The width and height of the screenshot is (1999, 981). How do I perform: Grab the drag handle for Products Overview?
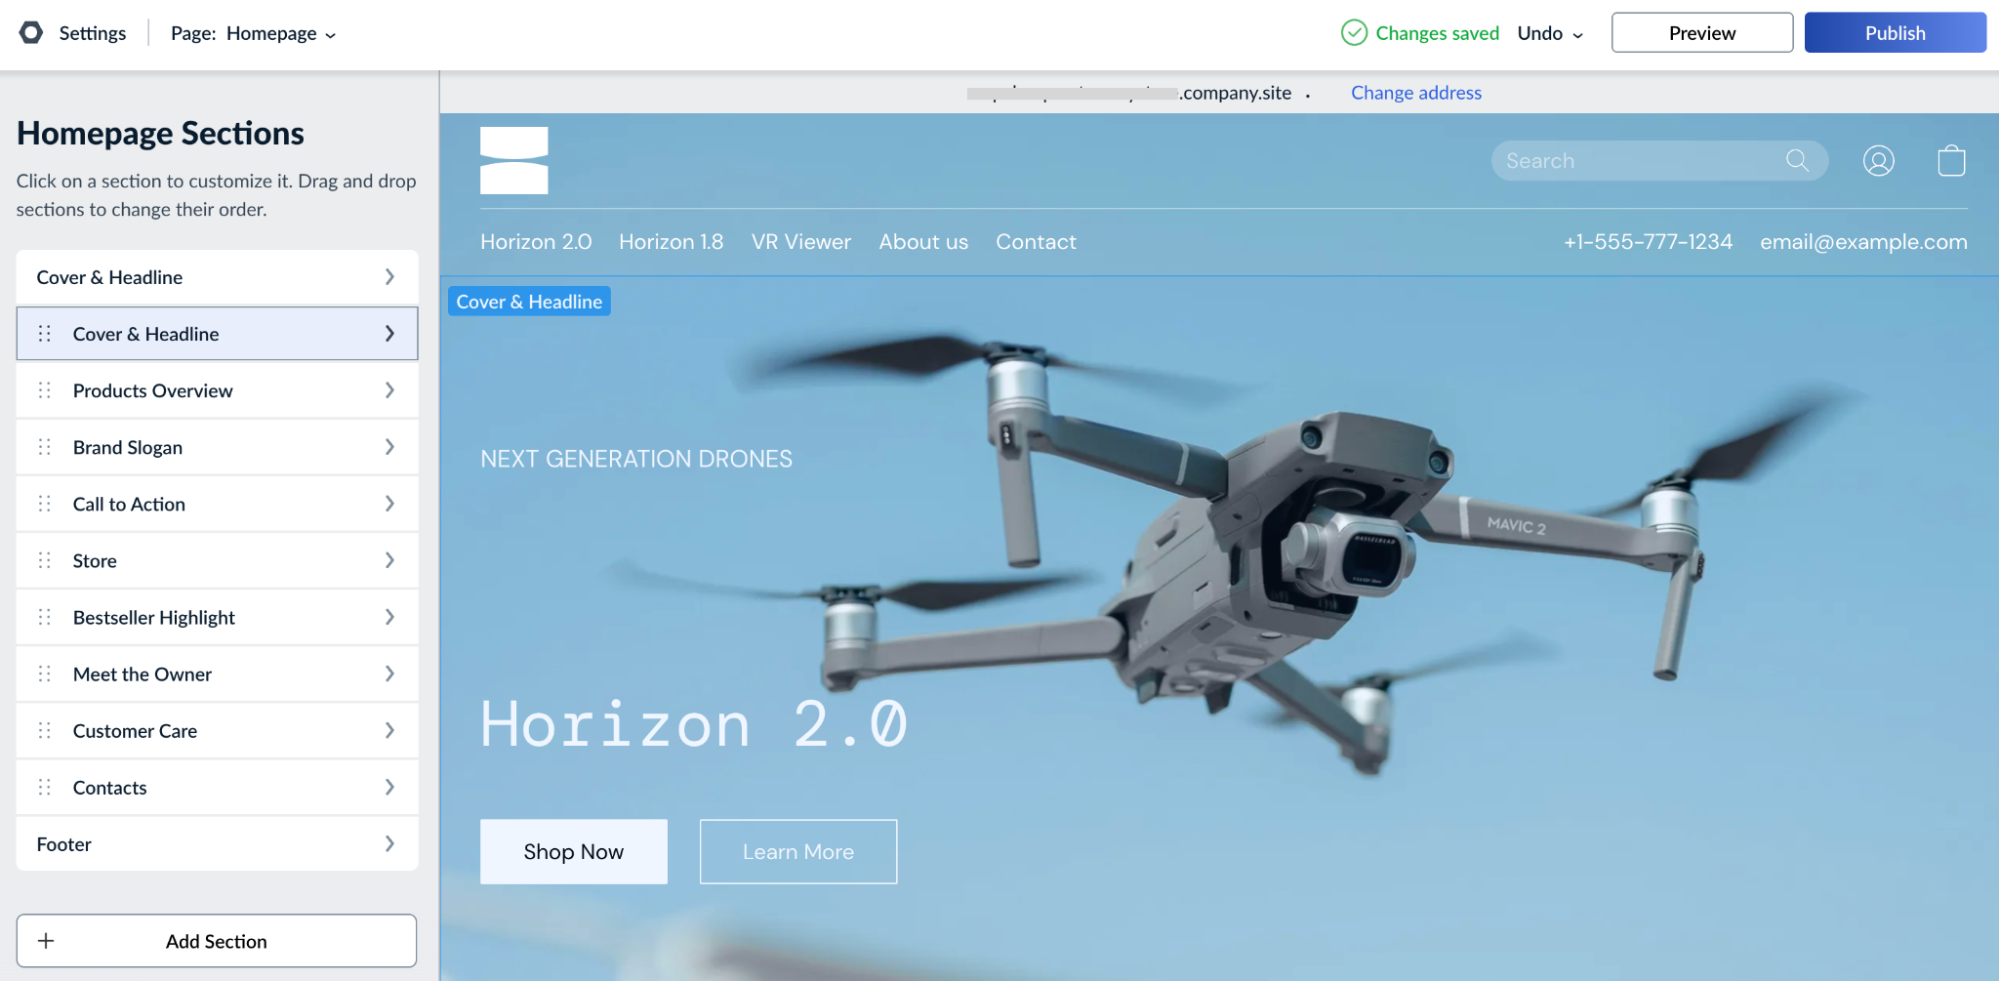point(45,391)
